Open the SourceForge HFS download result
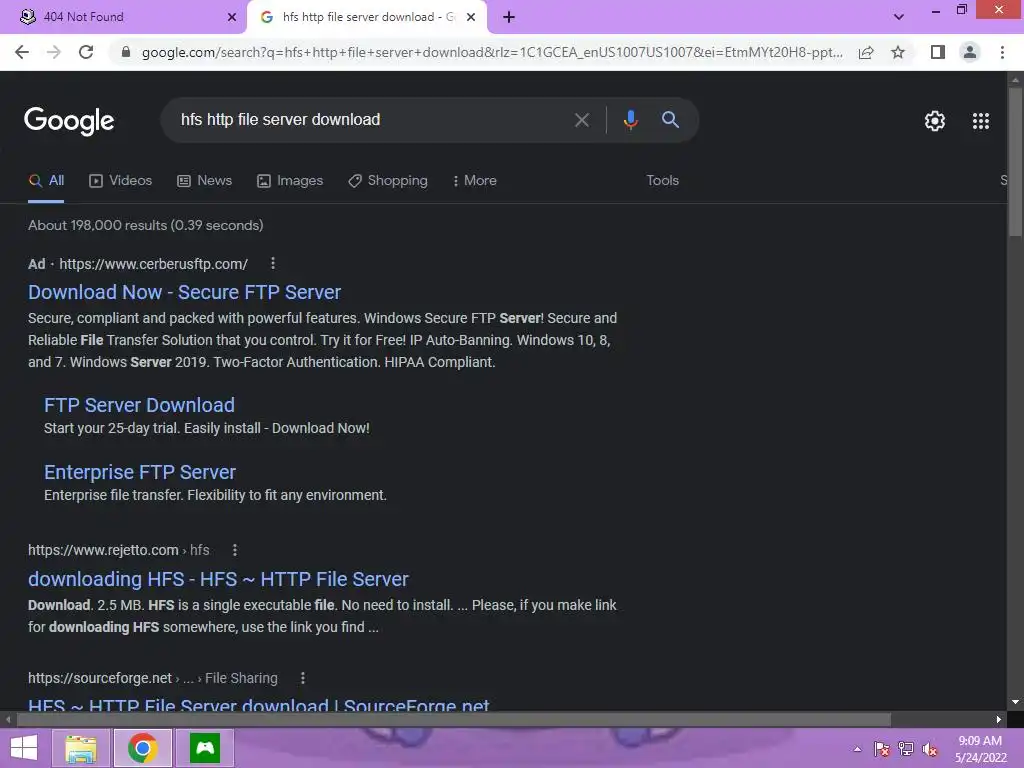Screen dimensions: 1024x768 (x=259, y=705)
